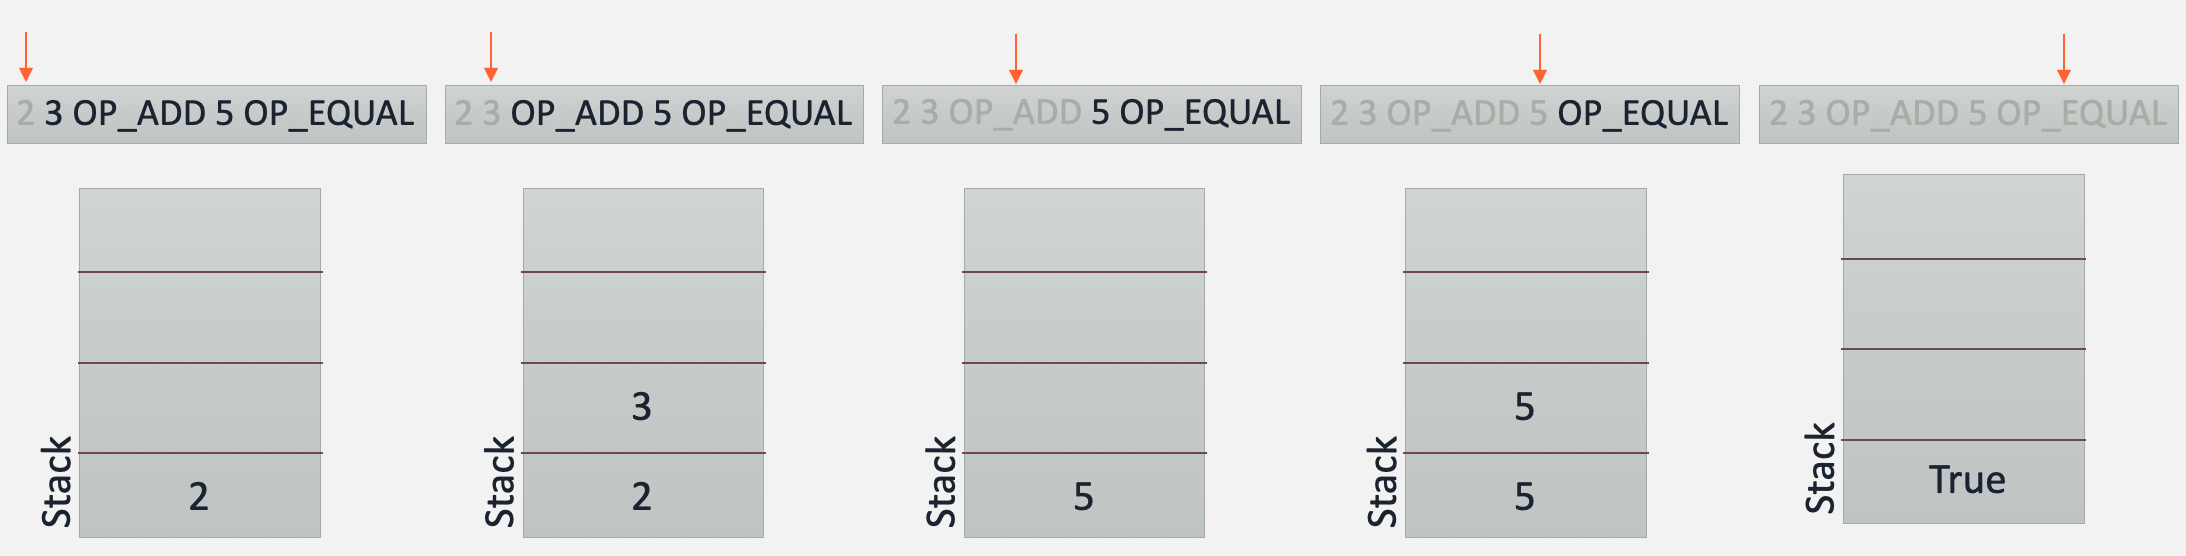Click the lower 5 in the fourth stack
2186x556 pixels.
pyautogui.click(x=1525, y=496)
